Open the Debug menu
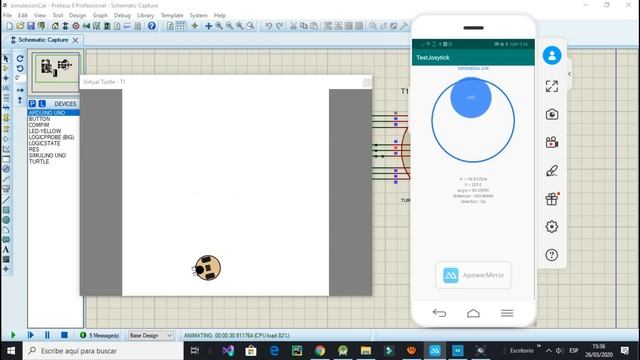Viewport: 640px width, 360px height. coord(122,16)
